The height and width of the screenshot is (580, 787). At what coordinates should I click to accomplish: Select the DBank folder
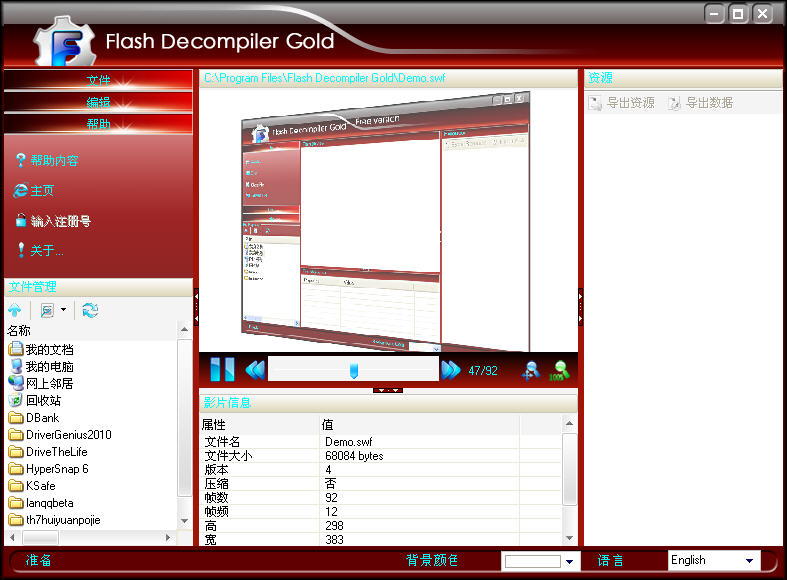tap(34, 417)
